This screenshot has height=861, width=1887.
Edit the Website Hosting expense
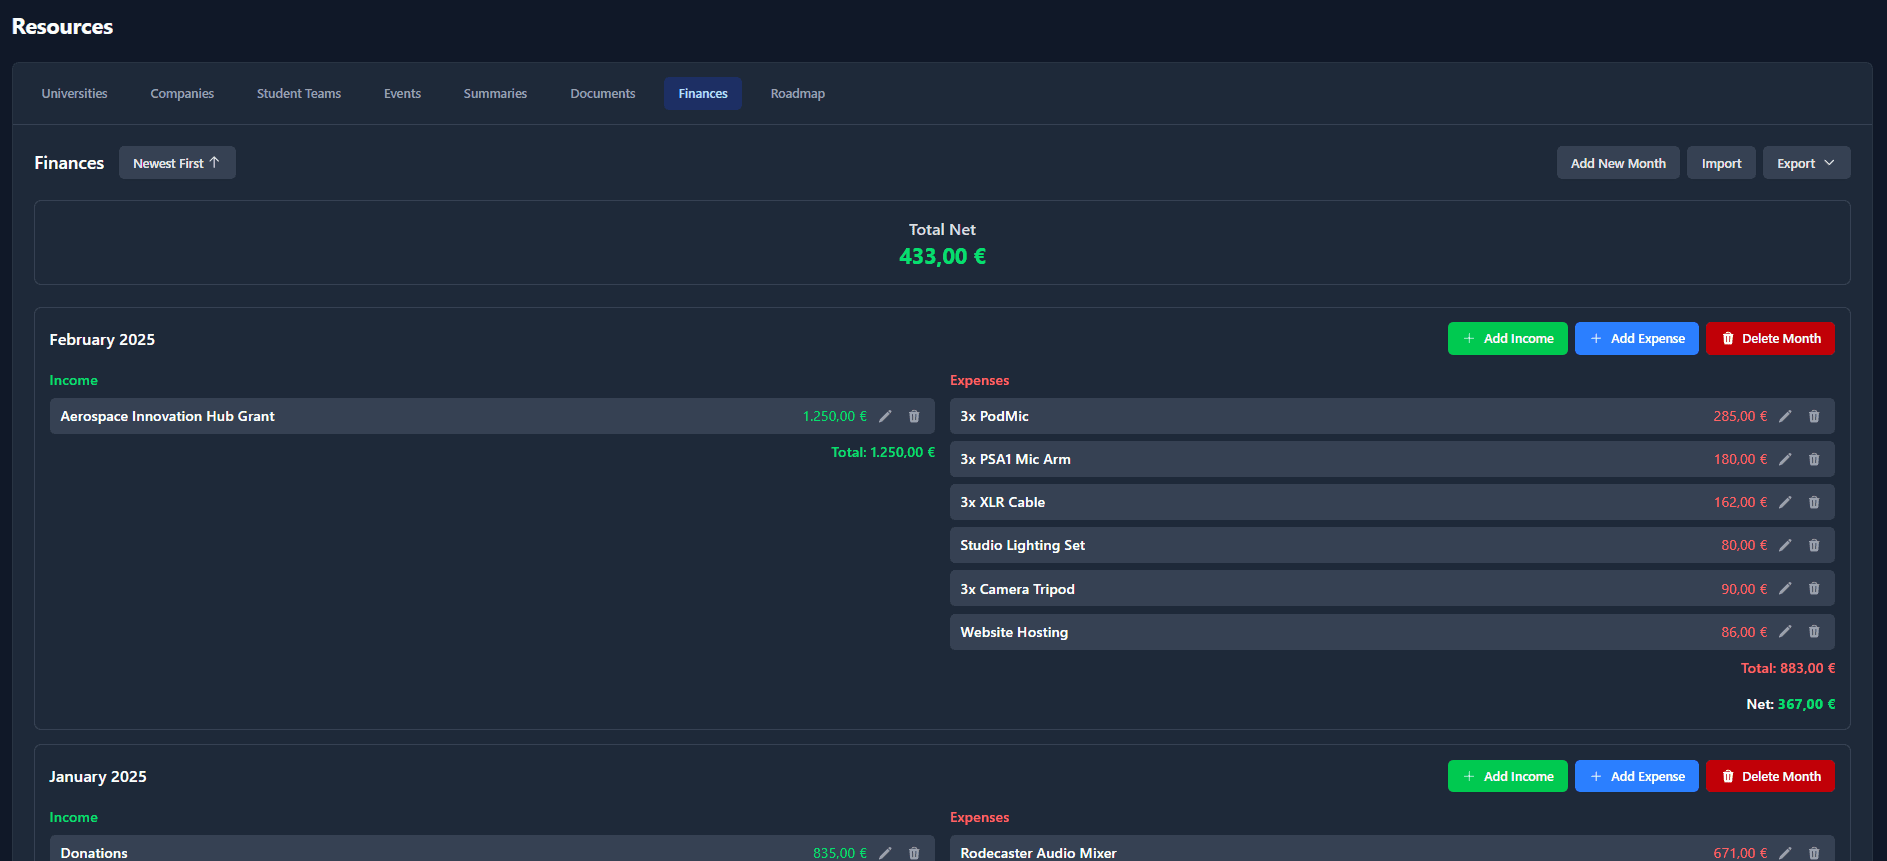1785,632
